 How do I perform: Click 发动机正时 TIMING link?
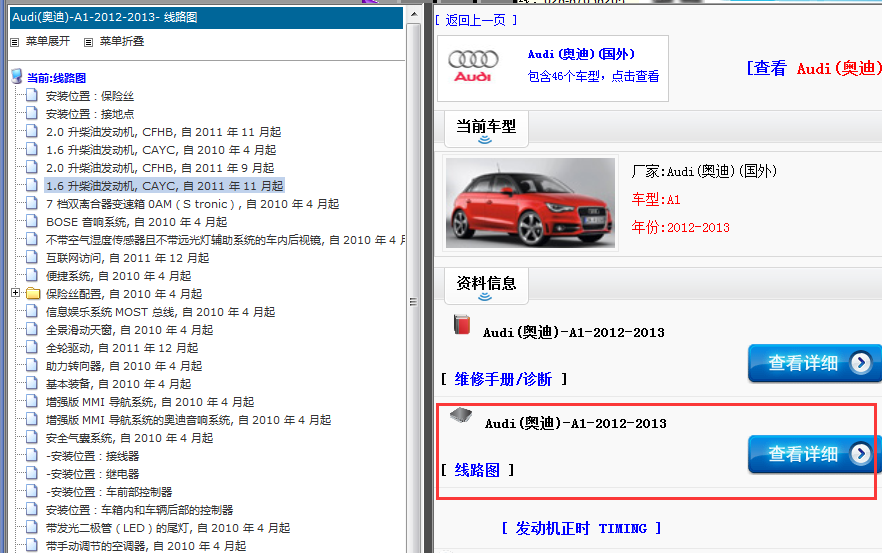[x=581, y=528]
